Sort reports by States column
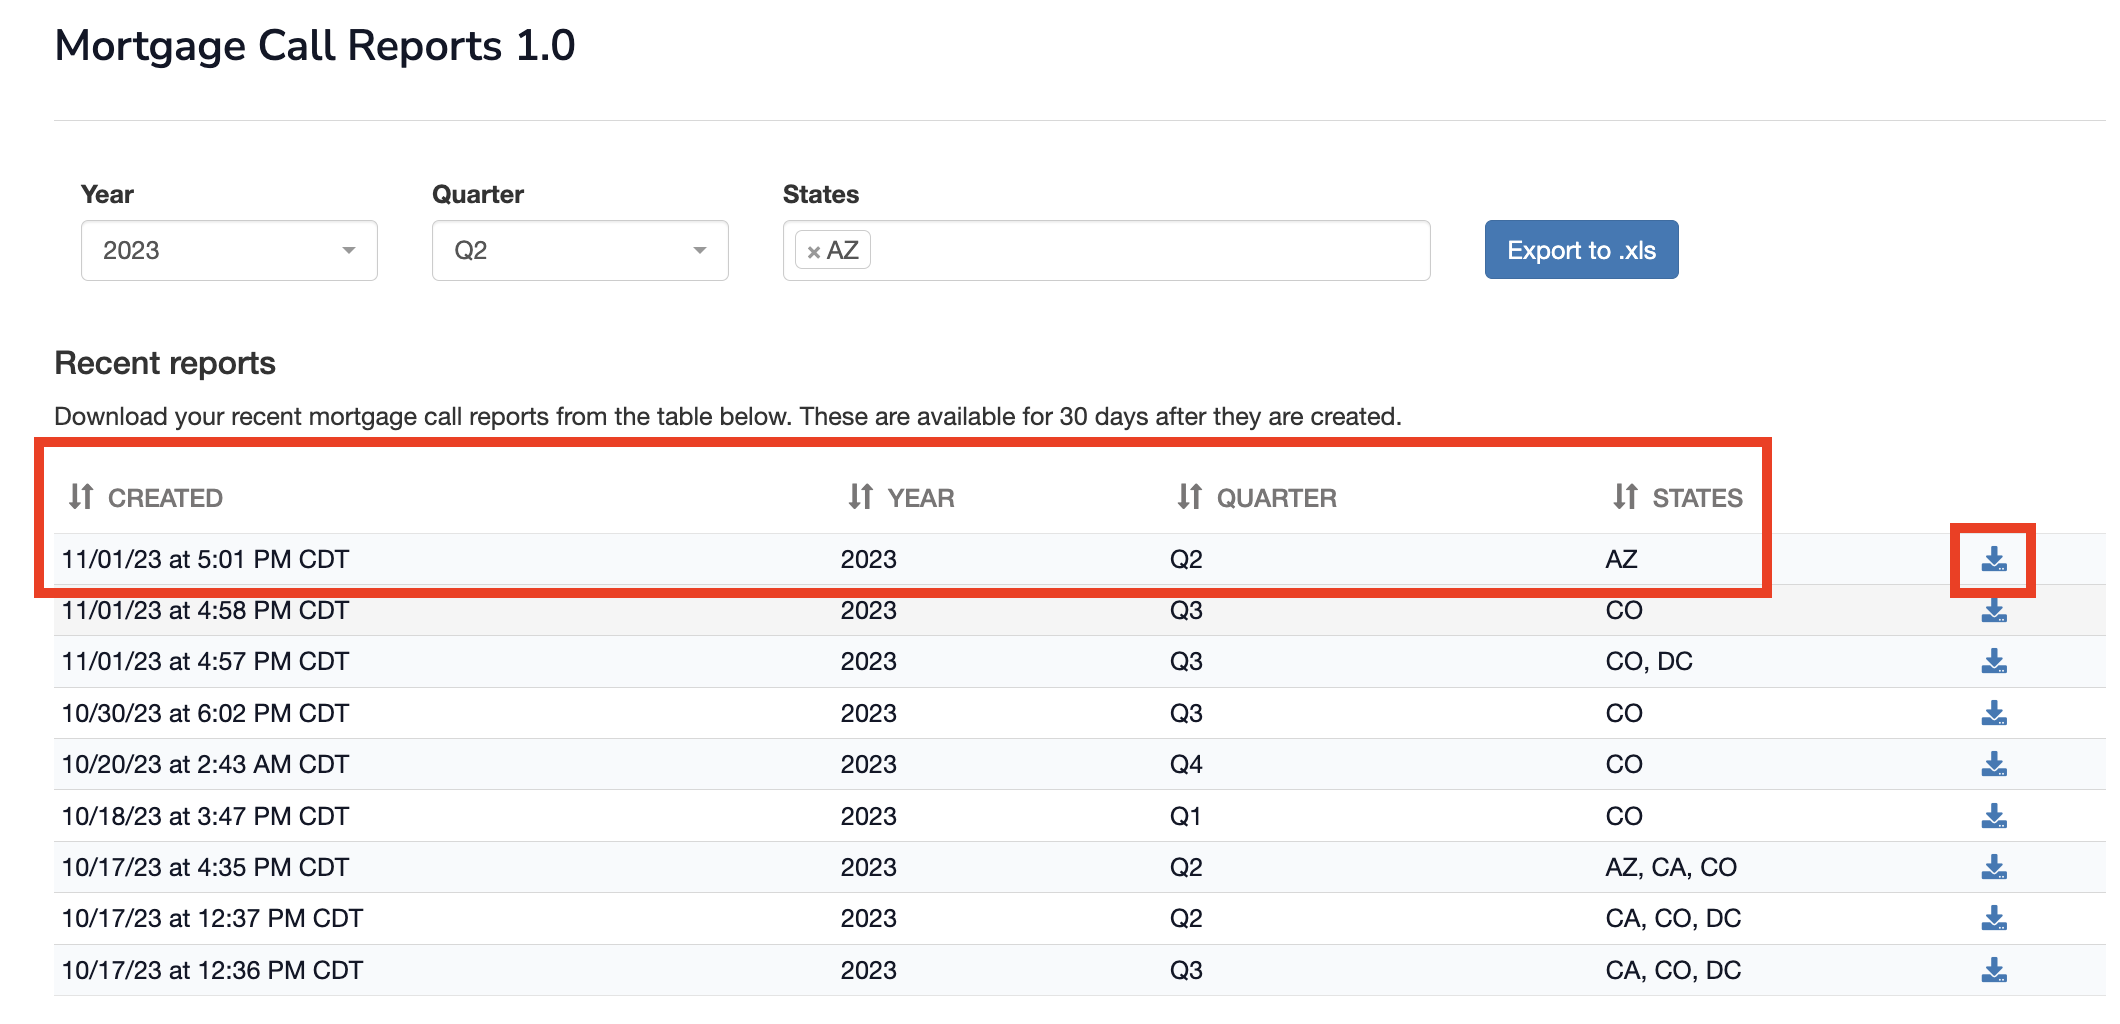This screenshot has height=1024, width=2120. tap(1678, 497)
